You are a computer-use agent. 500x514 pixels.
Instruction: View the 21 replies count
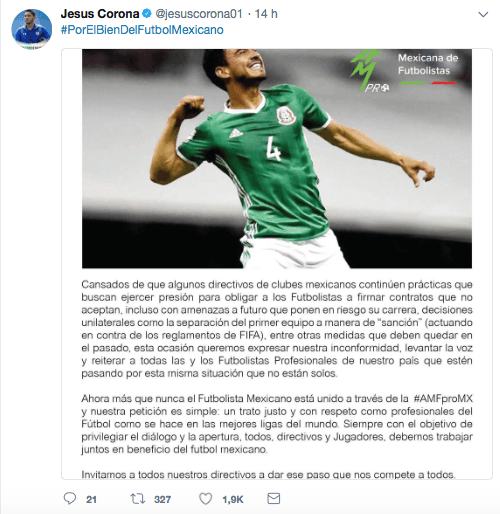coord(91,499)
